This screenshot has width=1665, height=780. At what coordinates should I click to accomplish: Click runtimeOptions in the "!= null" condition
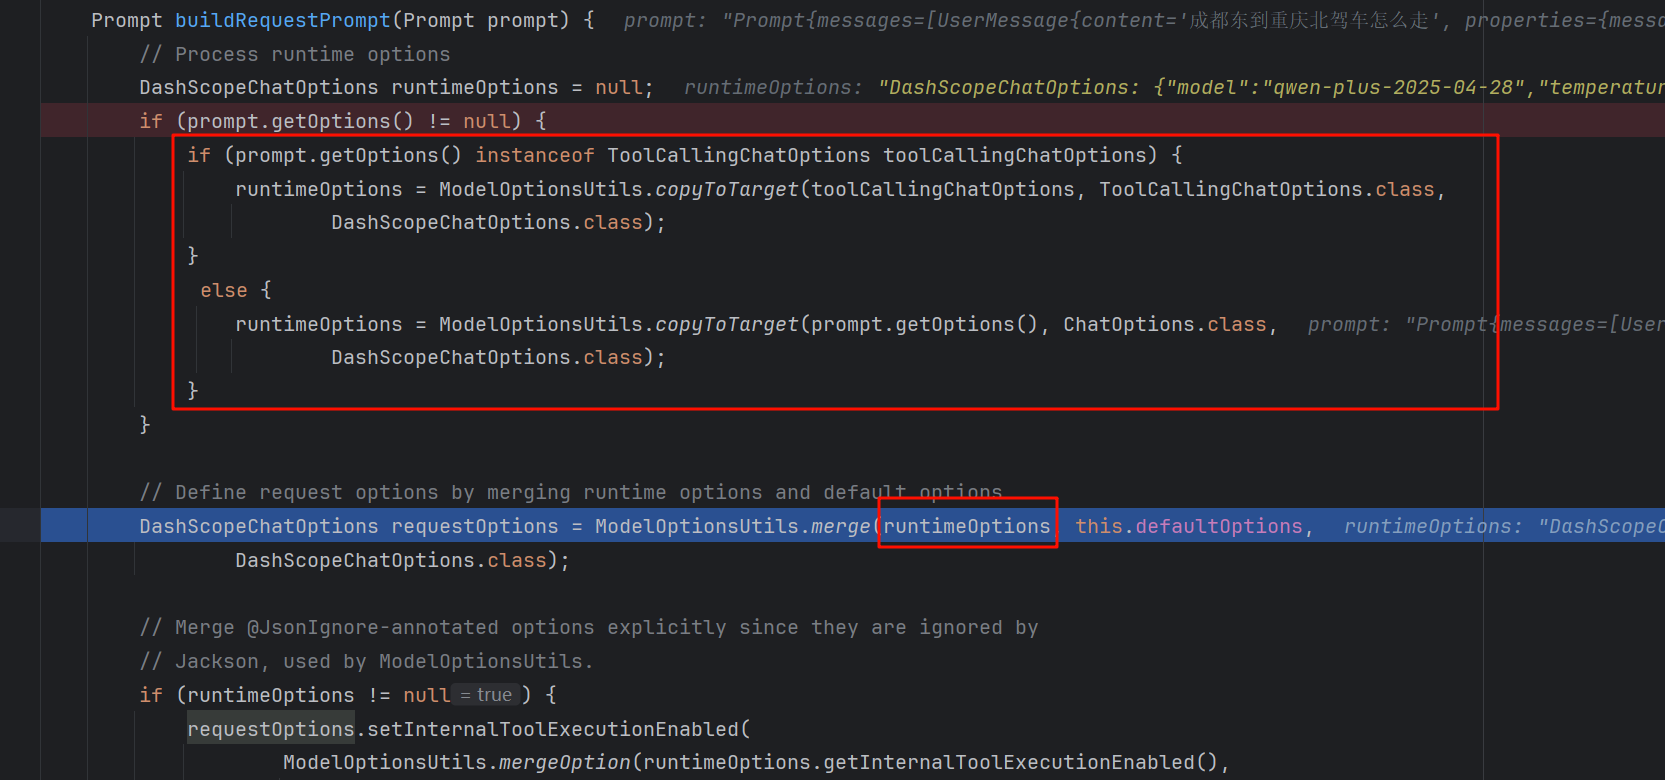(271, 695)
